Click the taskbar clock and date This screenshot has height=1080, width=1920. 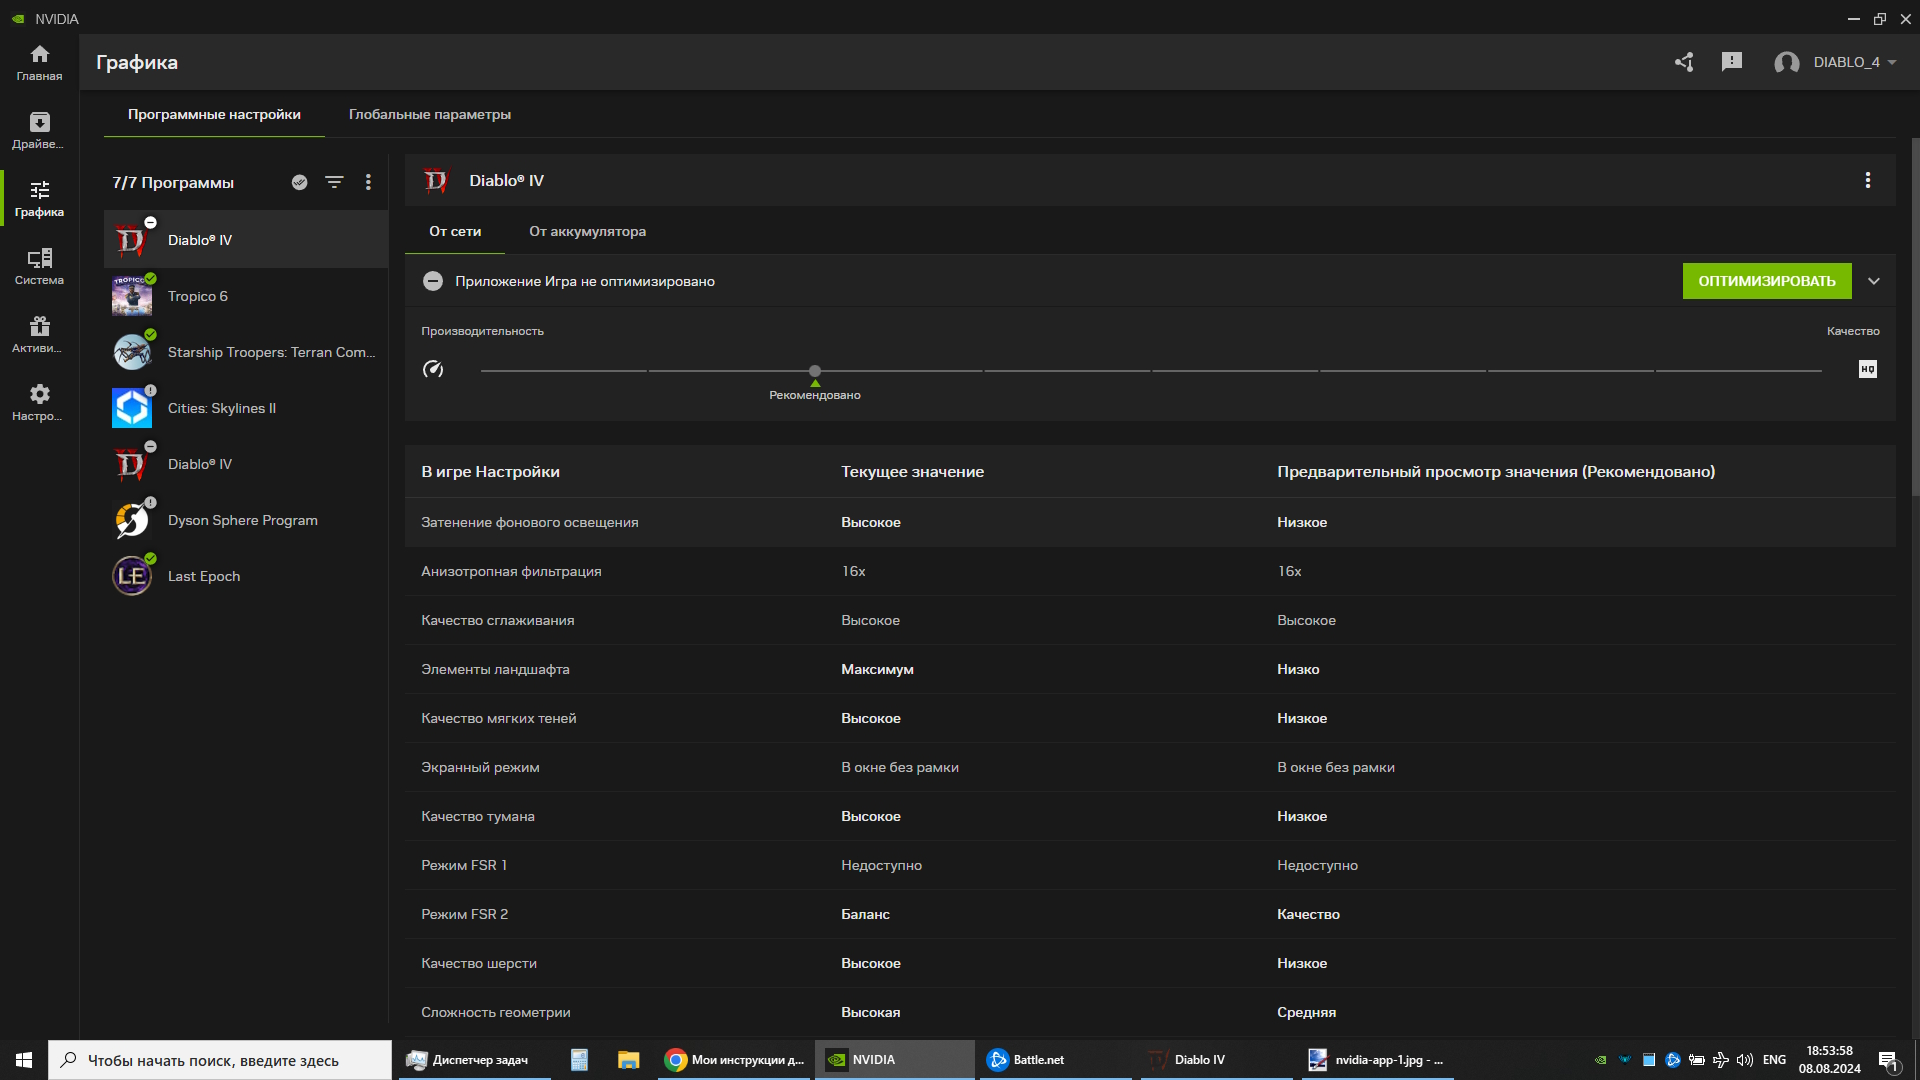point(1830,1060)
